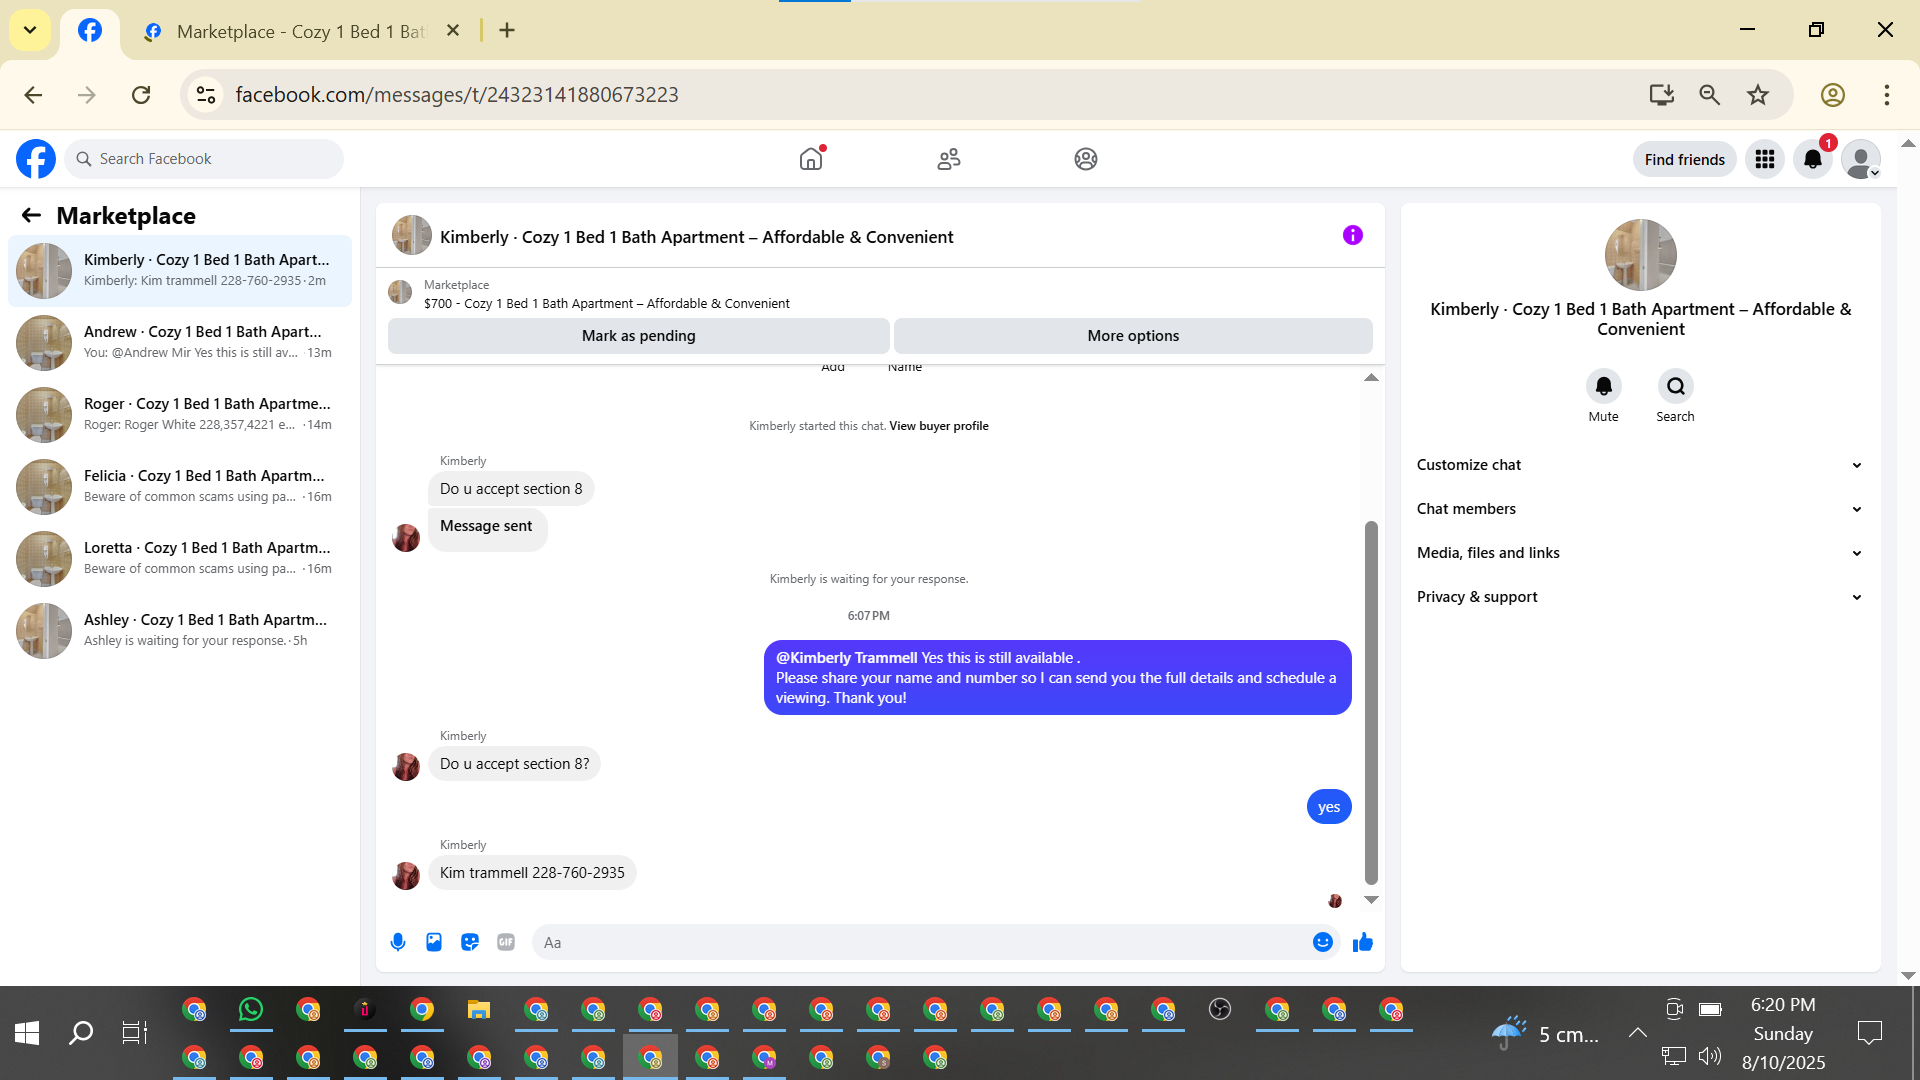
Task: Expand Chat members section
Action: coord(1640,509)
